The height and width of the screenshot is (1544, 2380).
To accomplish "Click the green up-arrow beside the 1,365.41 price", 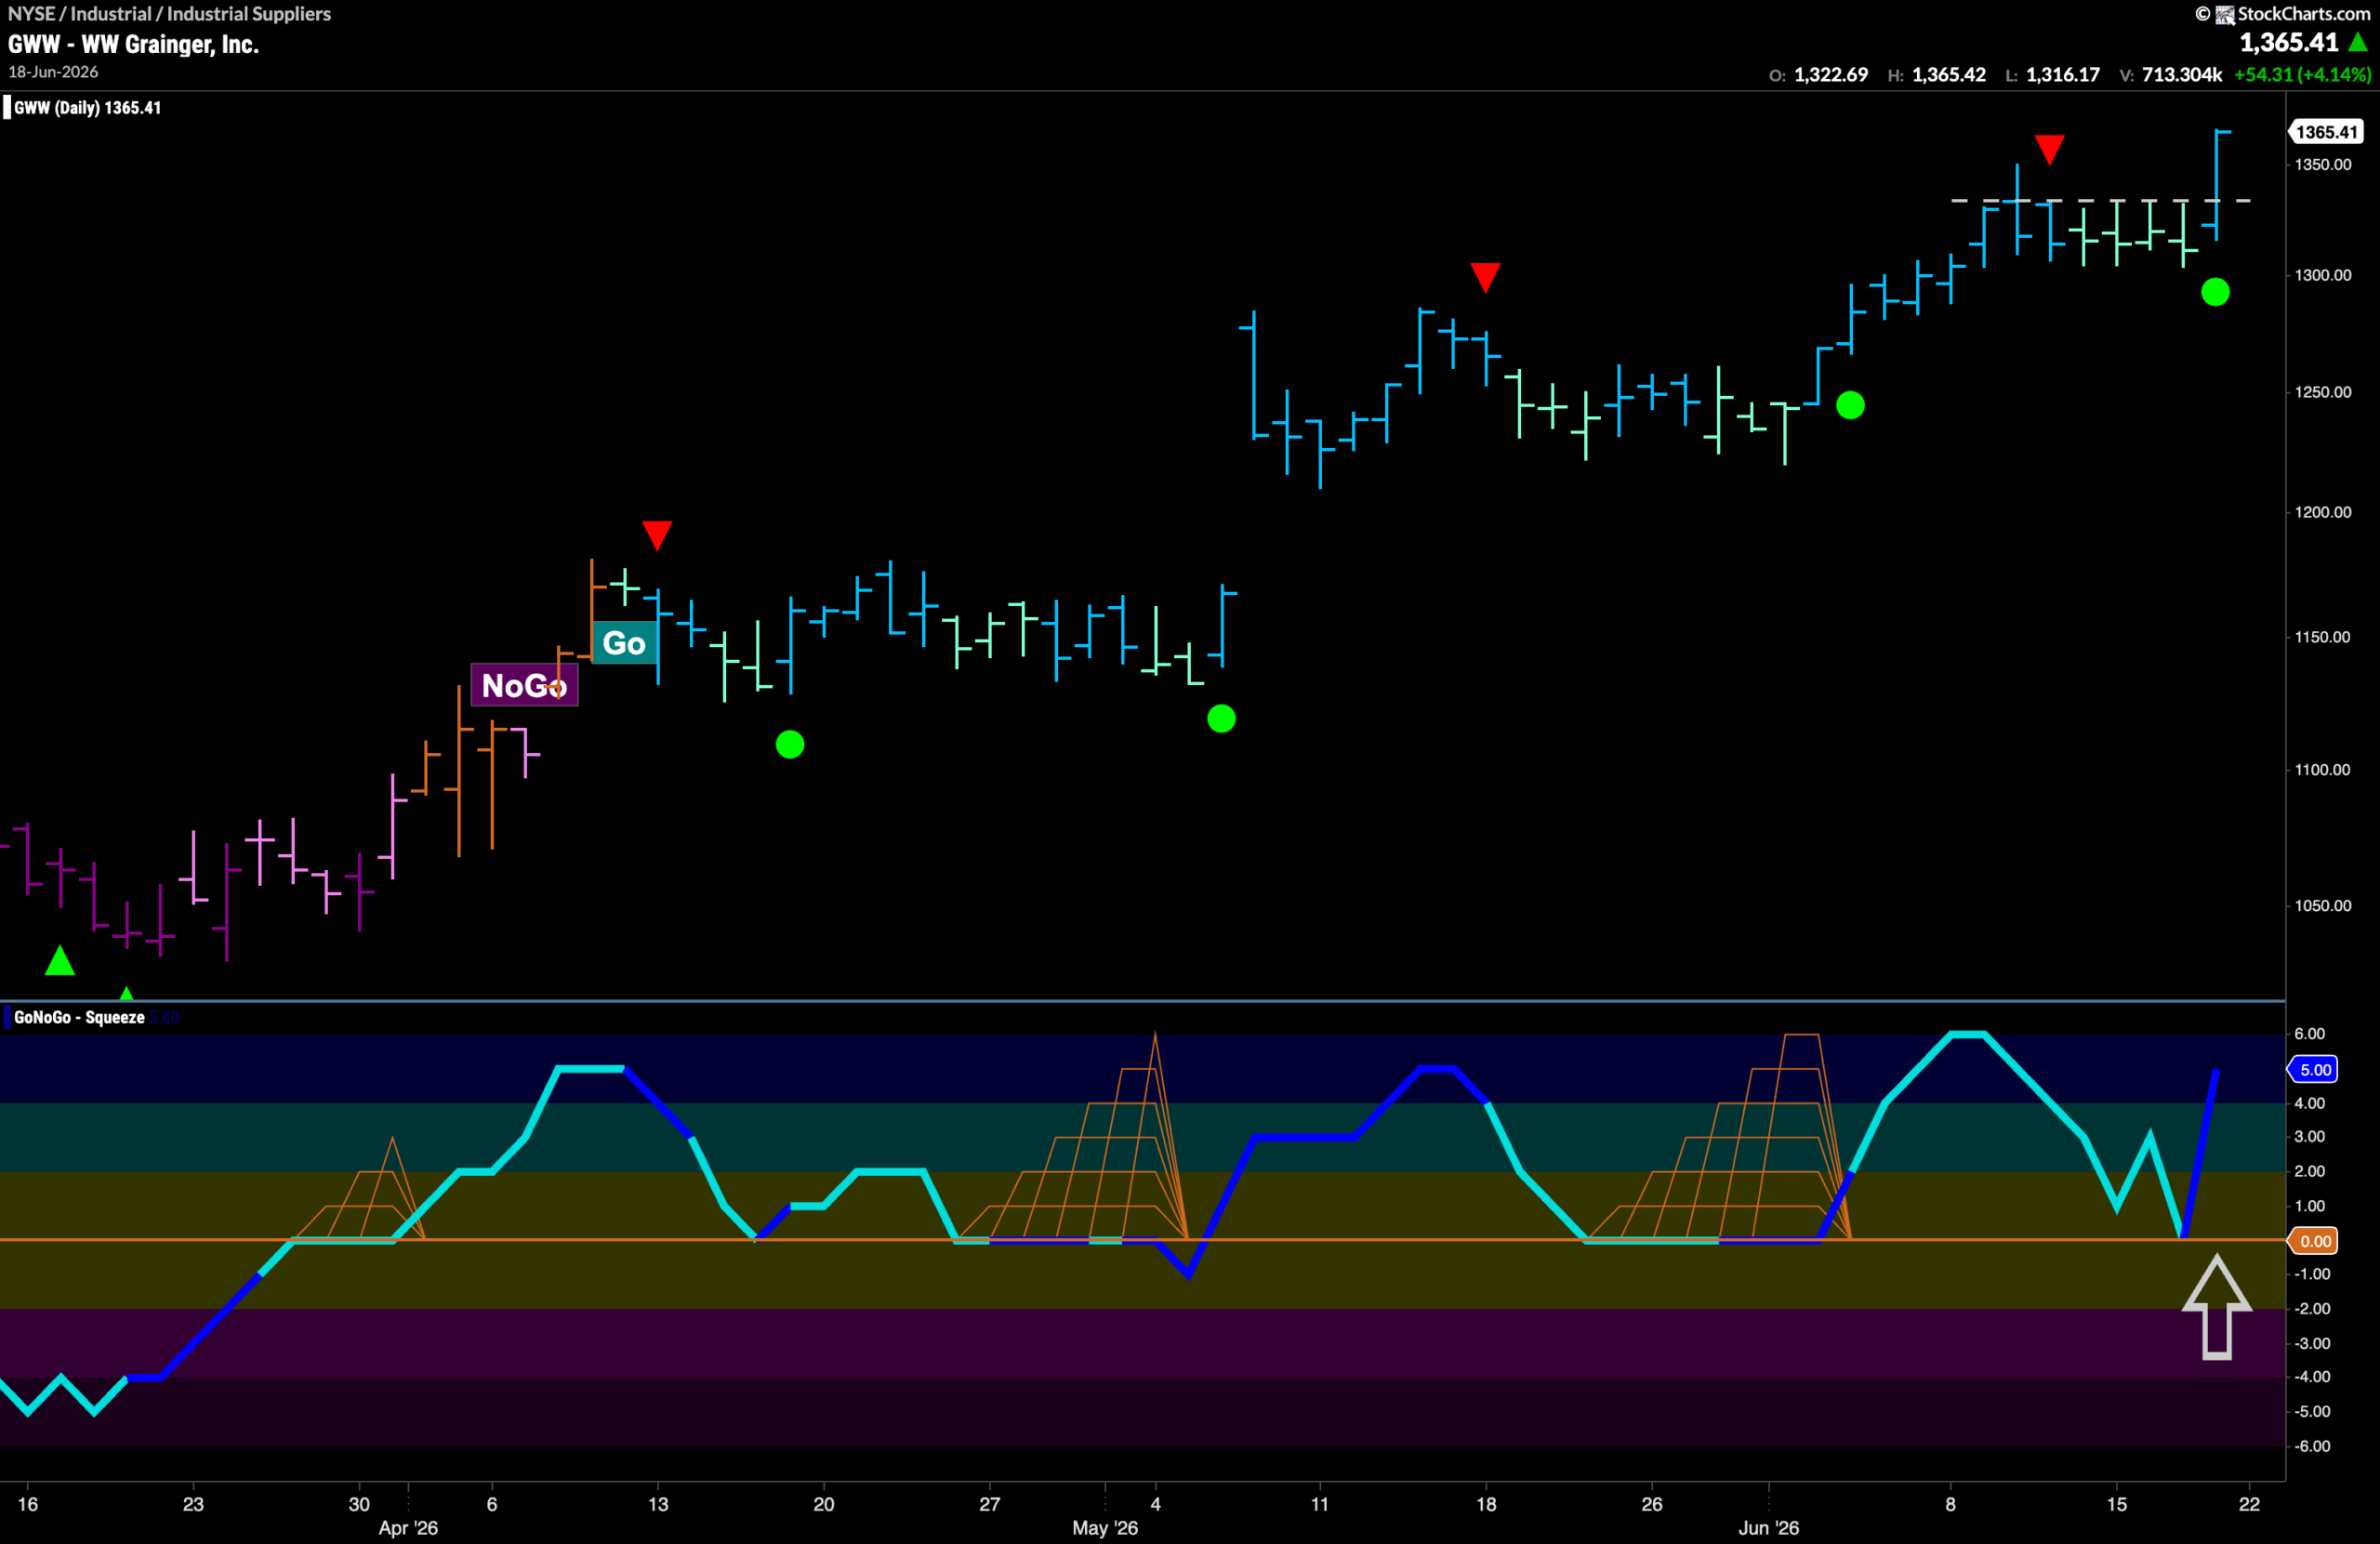I will click(x=2358, y=41).
